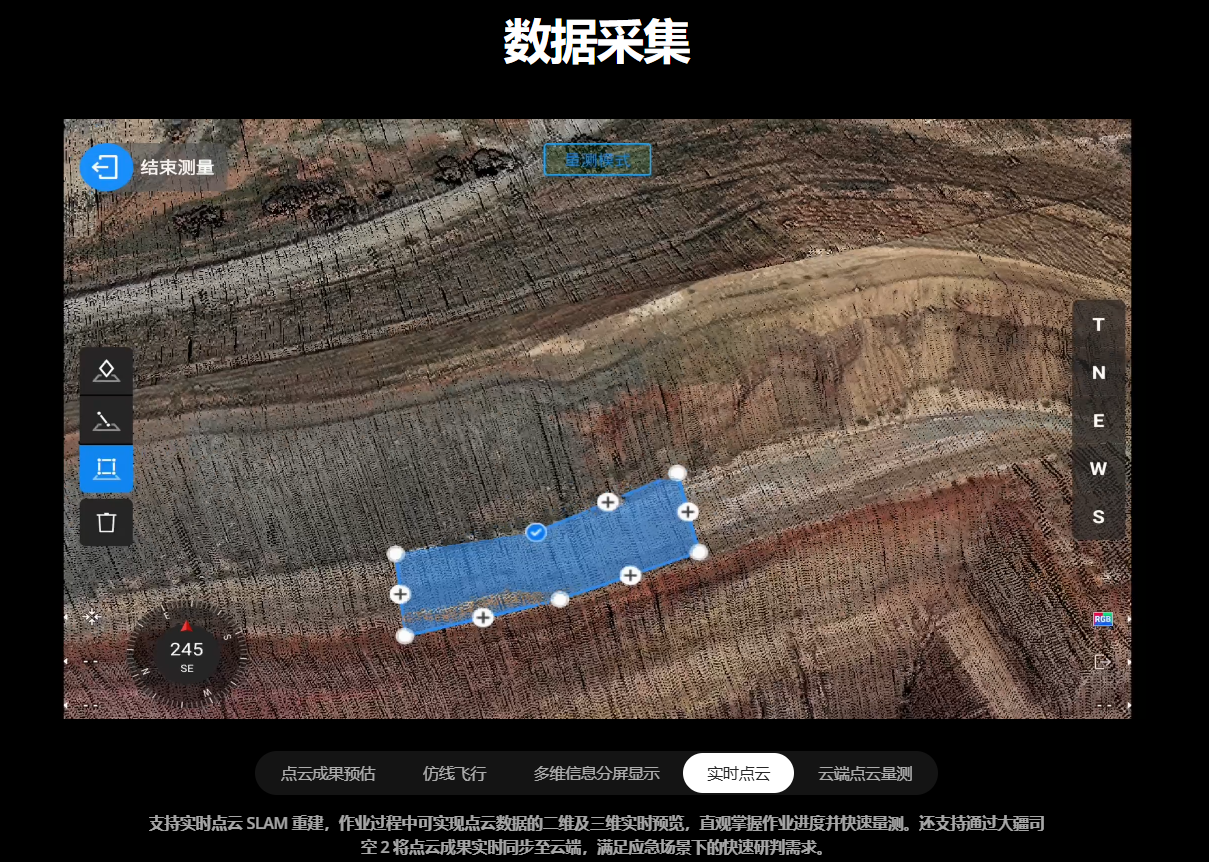Image resolution: width=1209 pixels, height=862 pixels.
Task: Switch to top view T
Action: click(1098, 325)
